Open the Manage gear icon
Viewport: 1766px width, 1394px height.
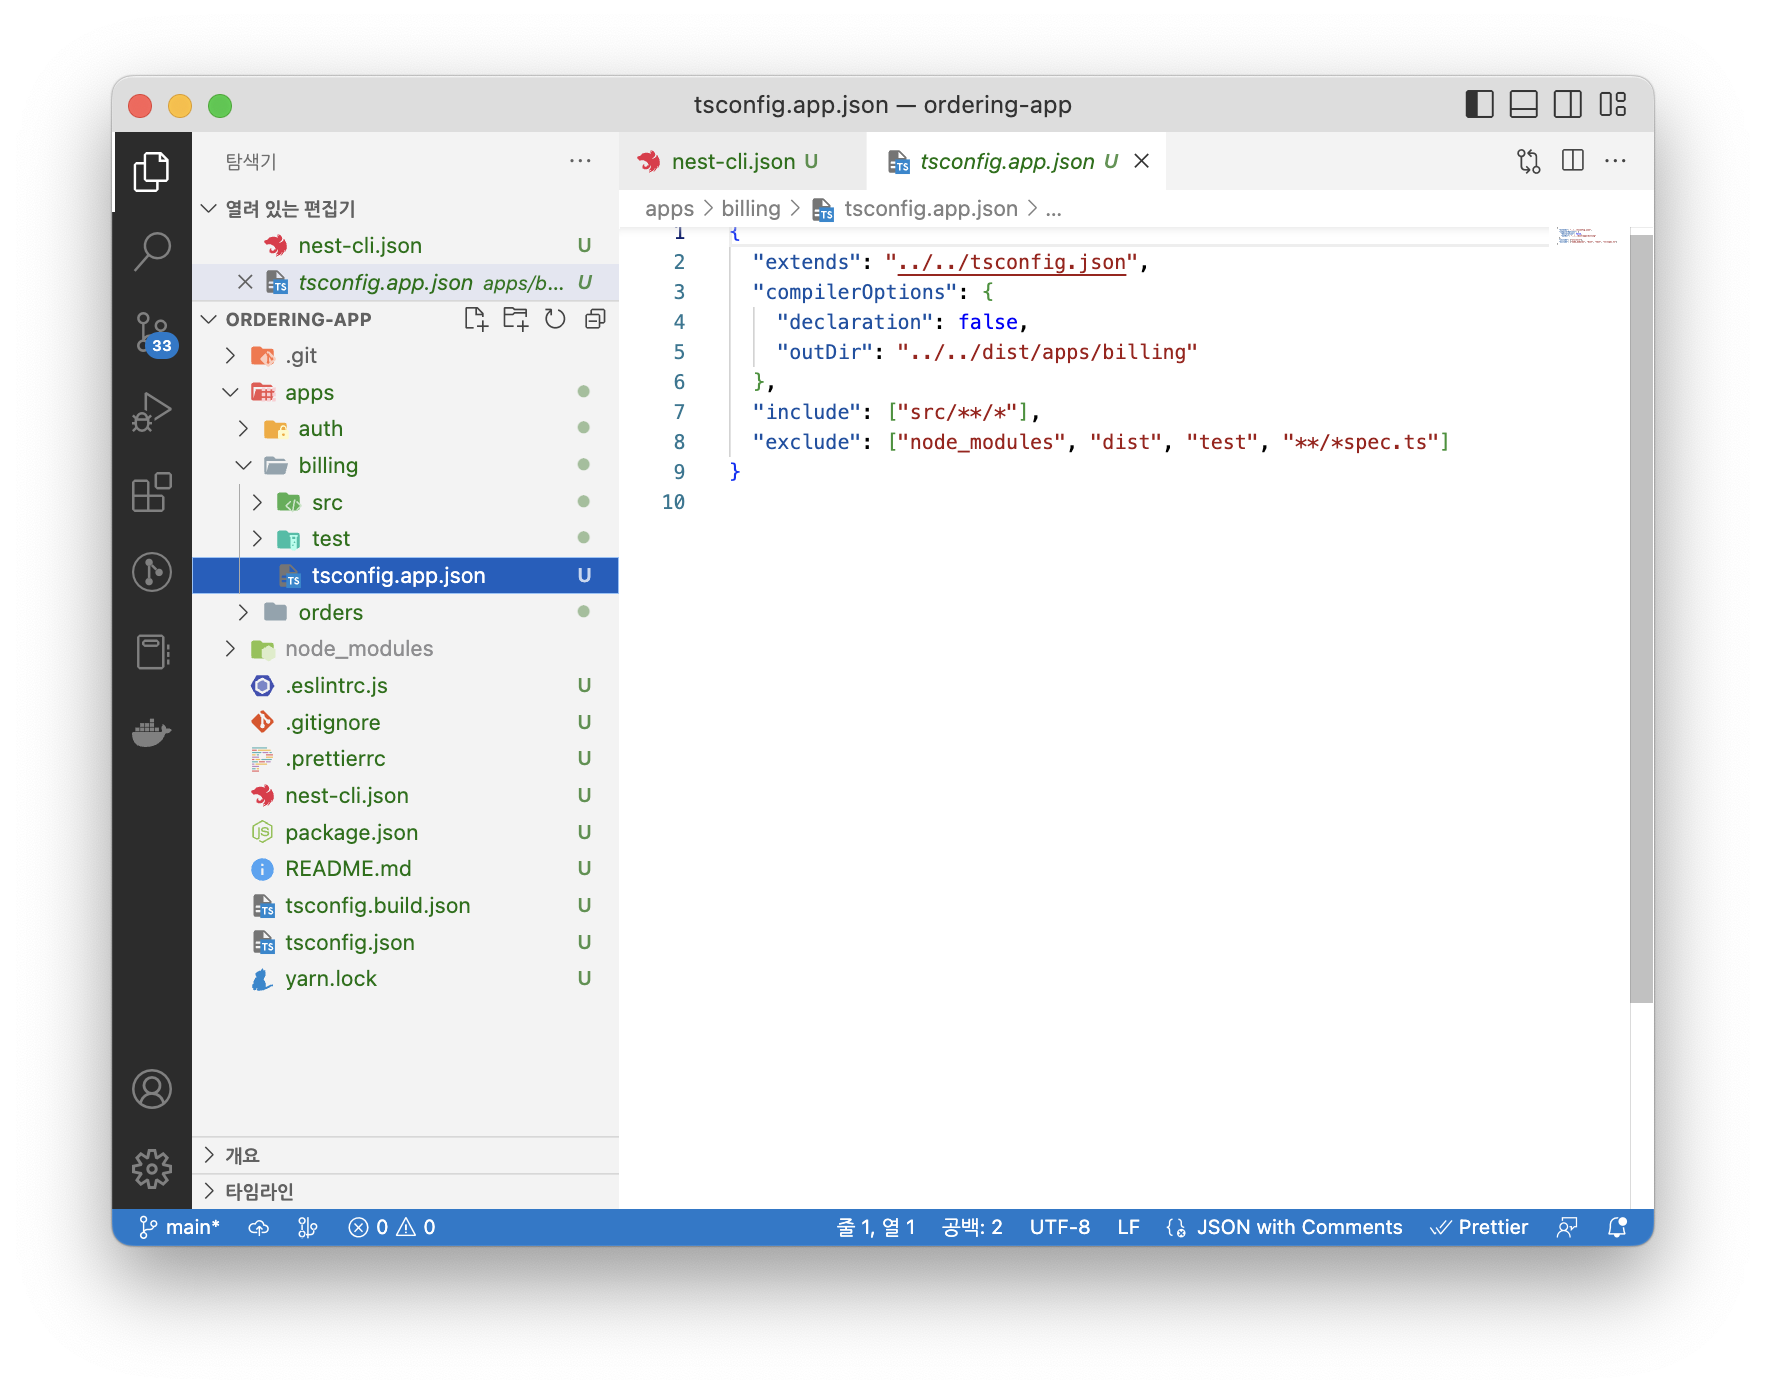coord(152,1168)
